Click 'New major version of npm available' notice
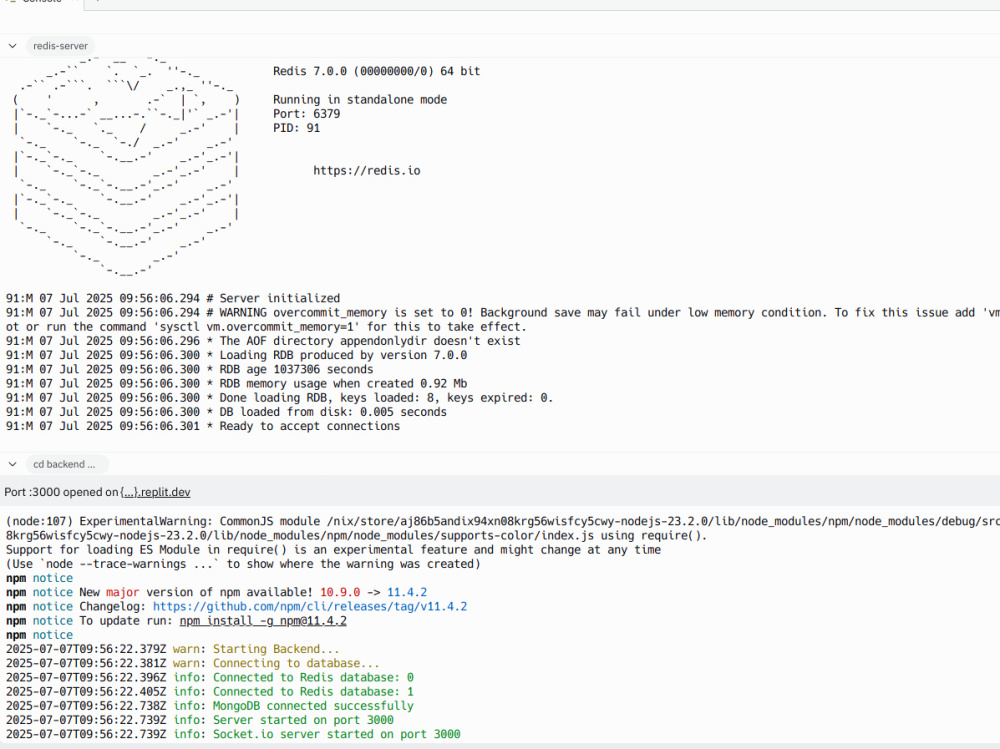Viewport: 1000px width, 749px height. click(x=216, y=593)
